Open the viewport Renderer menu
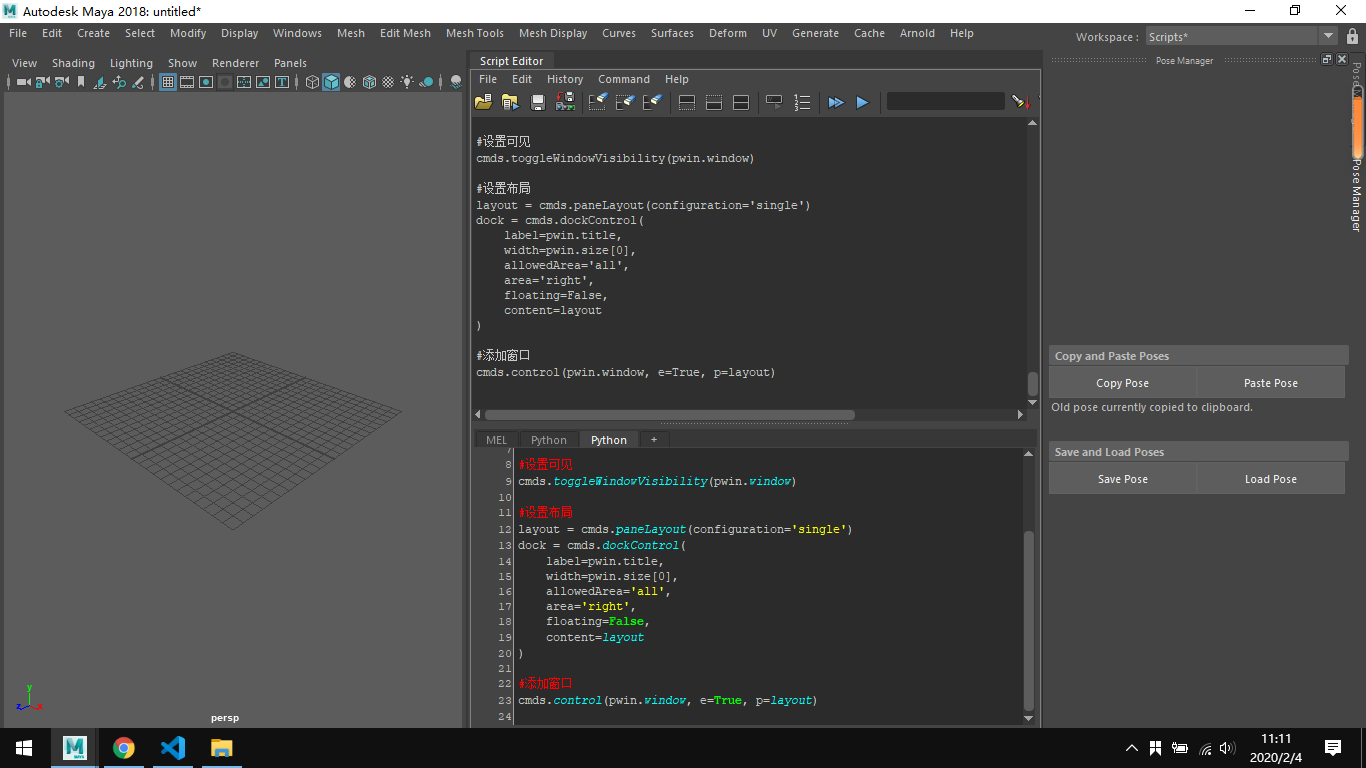The height and width of the screenshot is (768, 1366). 236,63
